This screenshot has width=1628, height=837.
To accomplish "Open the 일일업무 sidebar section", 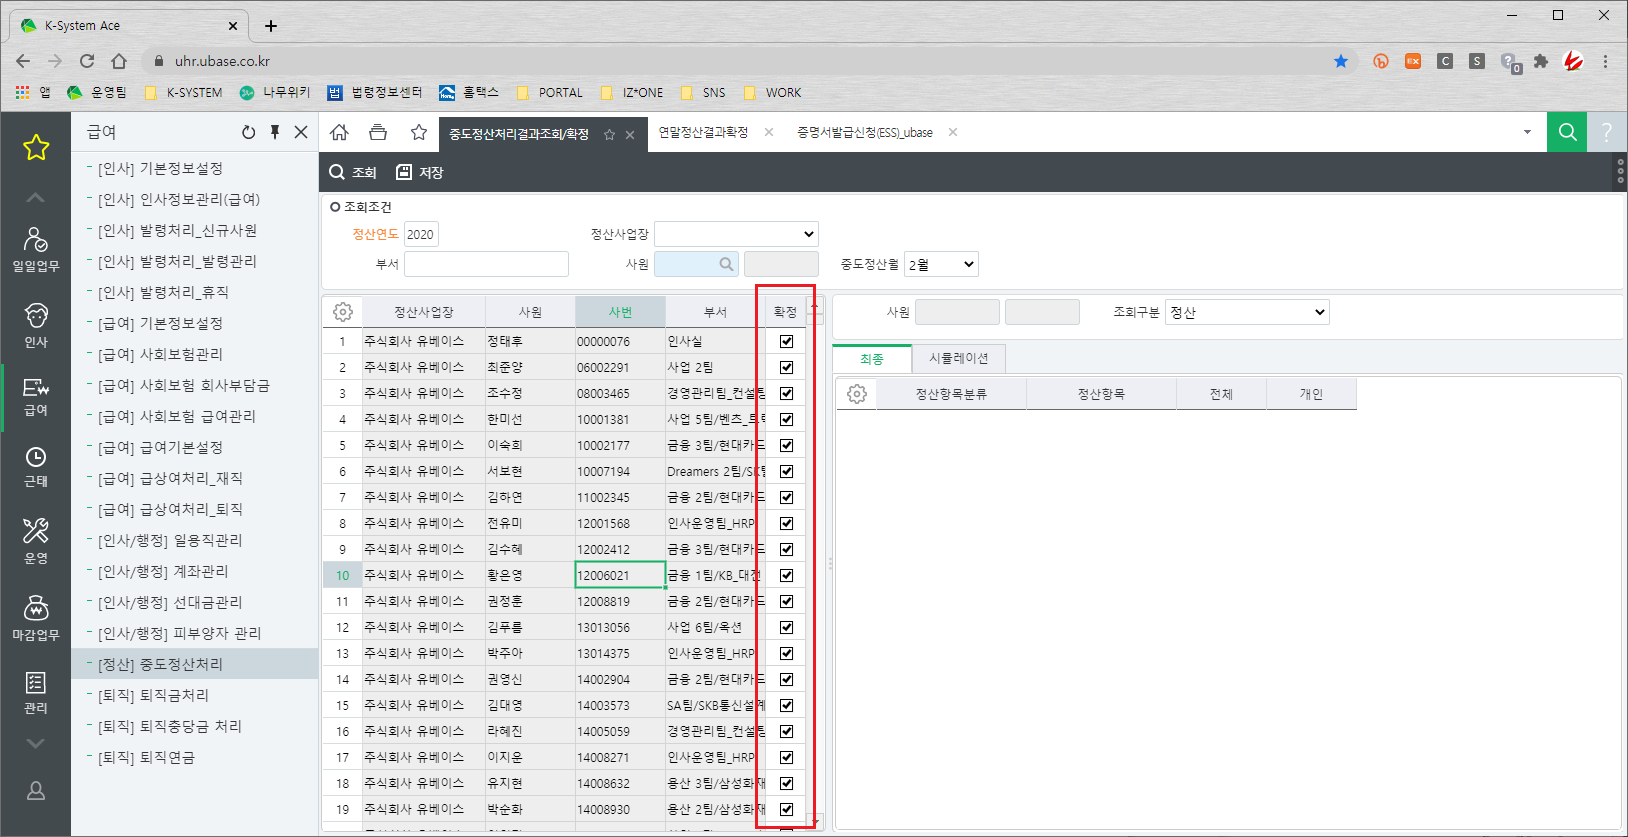I will tap(36, 249).
